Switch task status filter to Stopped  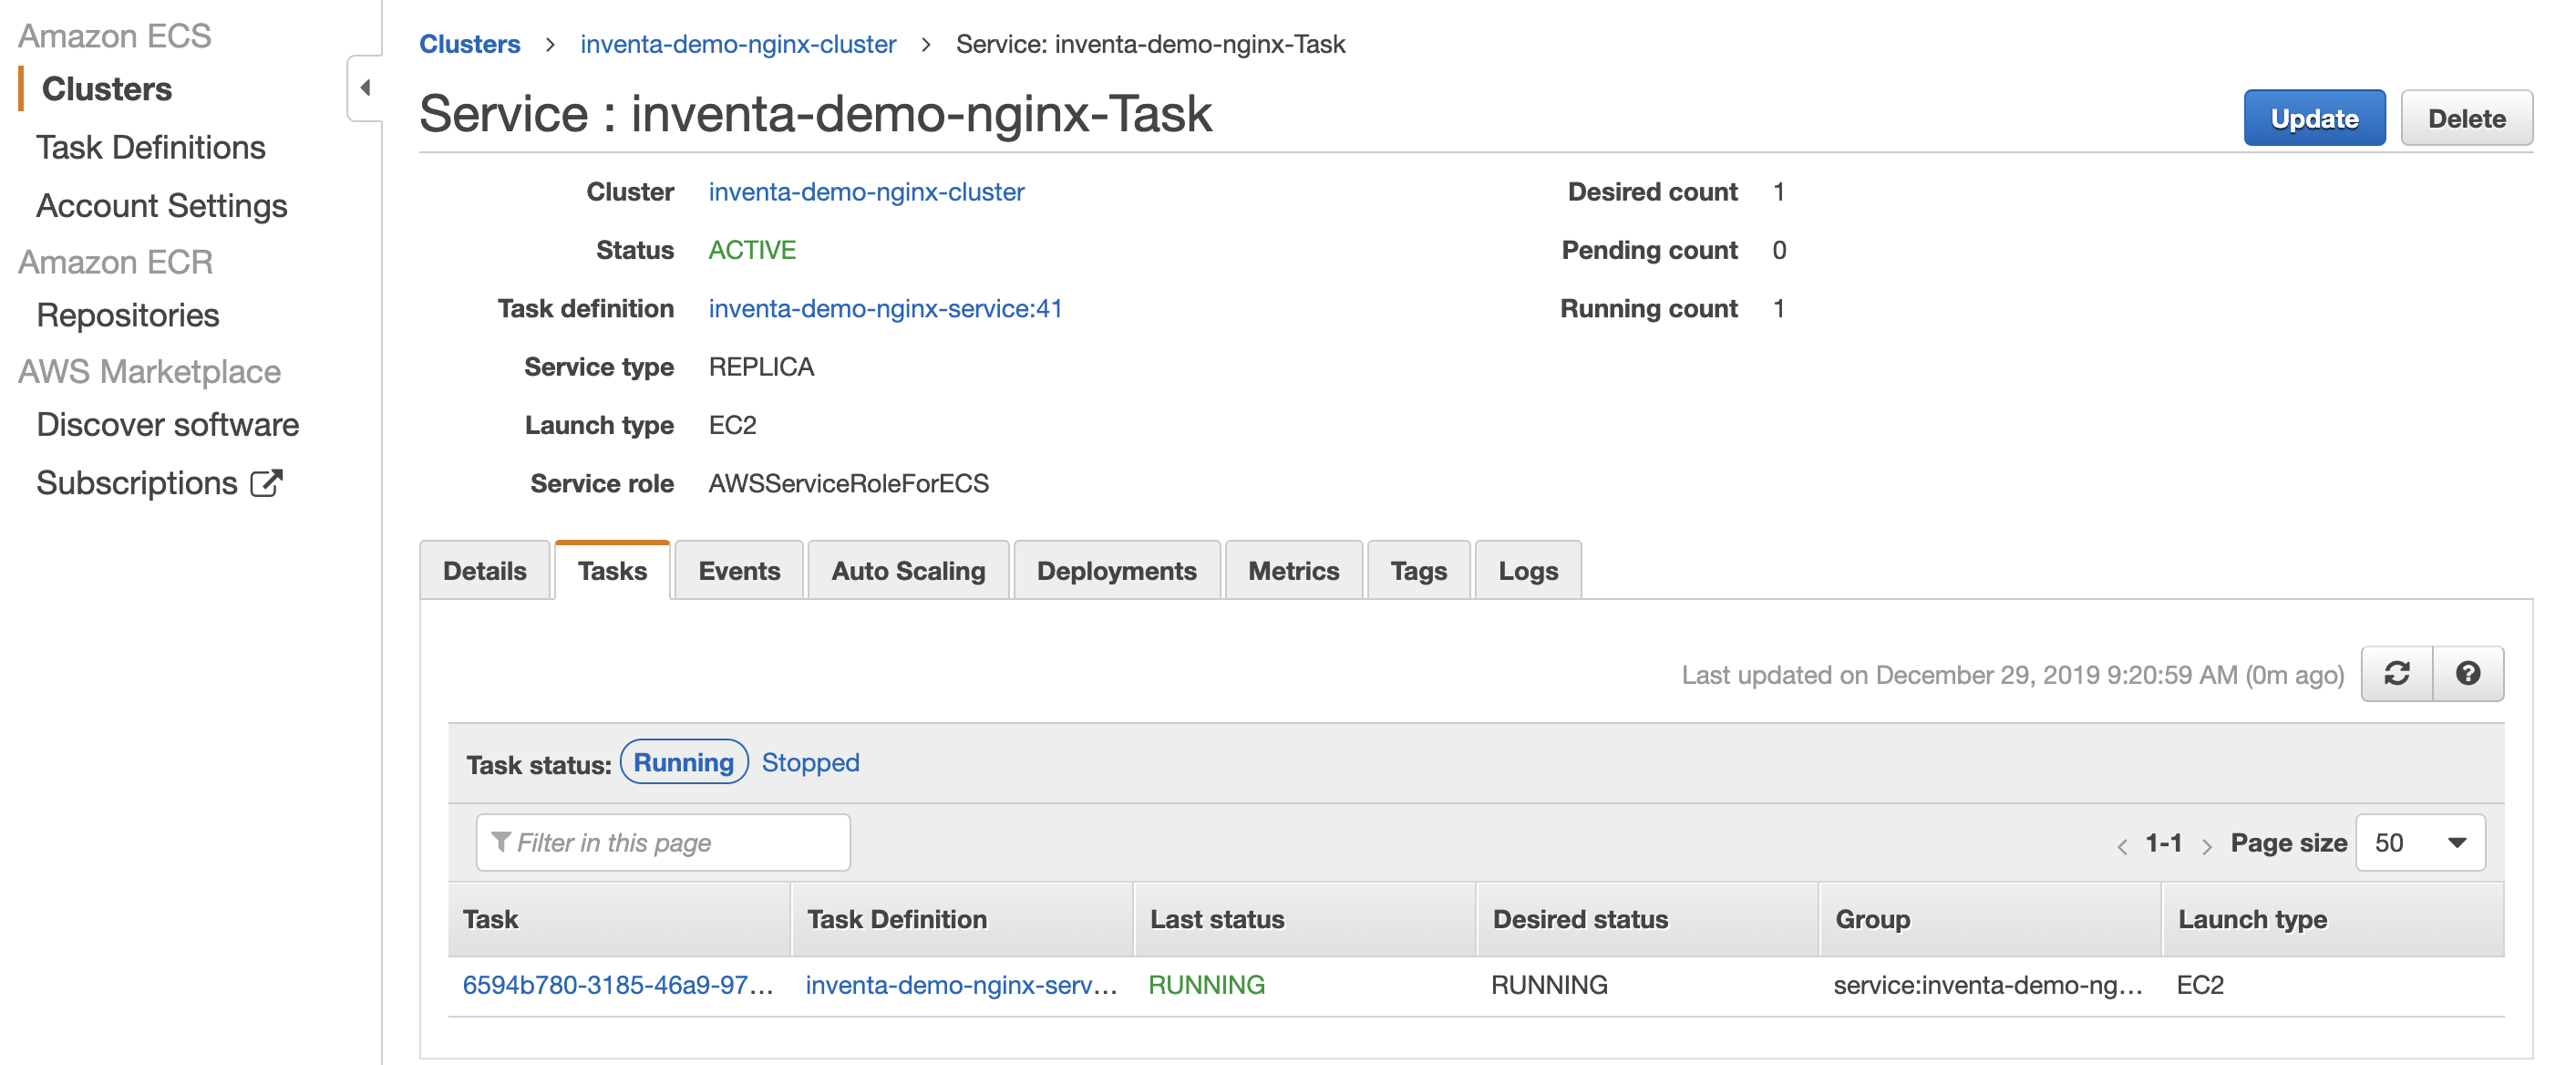point(810,762)
